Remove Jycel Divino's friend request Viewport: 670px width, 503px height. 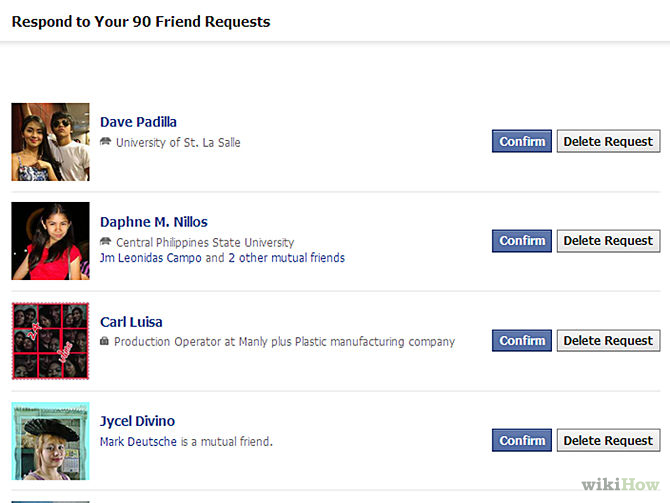click(608, 441)
